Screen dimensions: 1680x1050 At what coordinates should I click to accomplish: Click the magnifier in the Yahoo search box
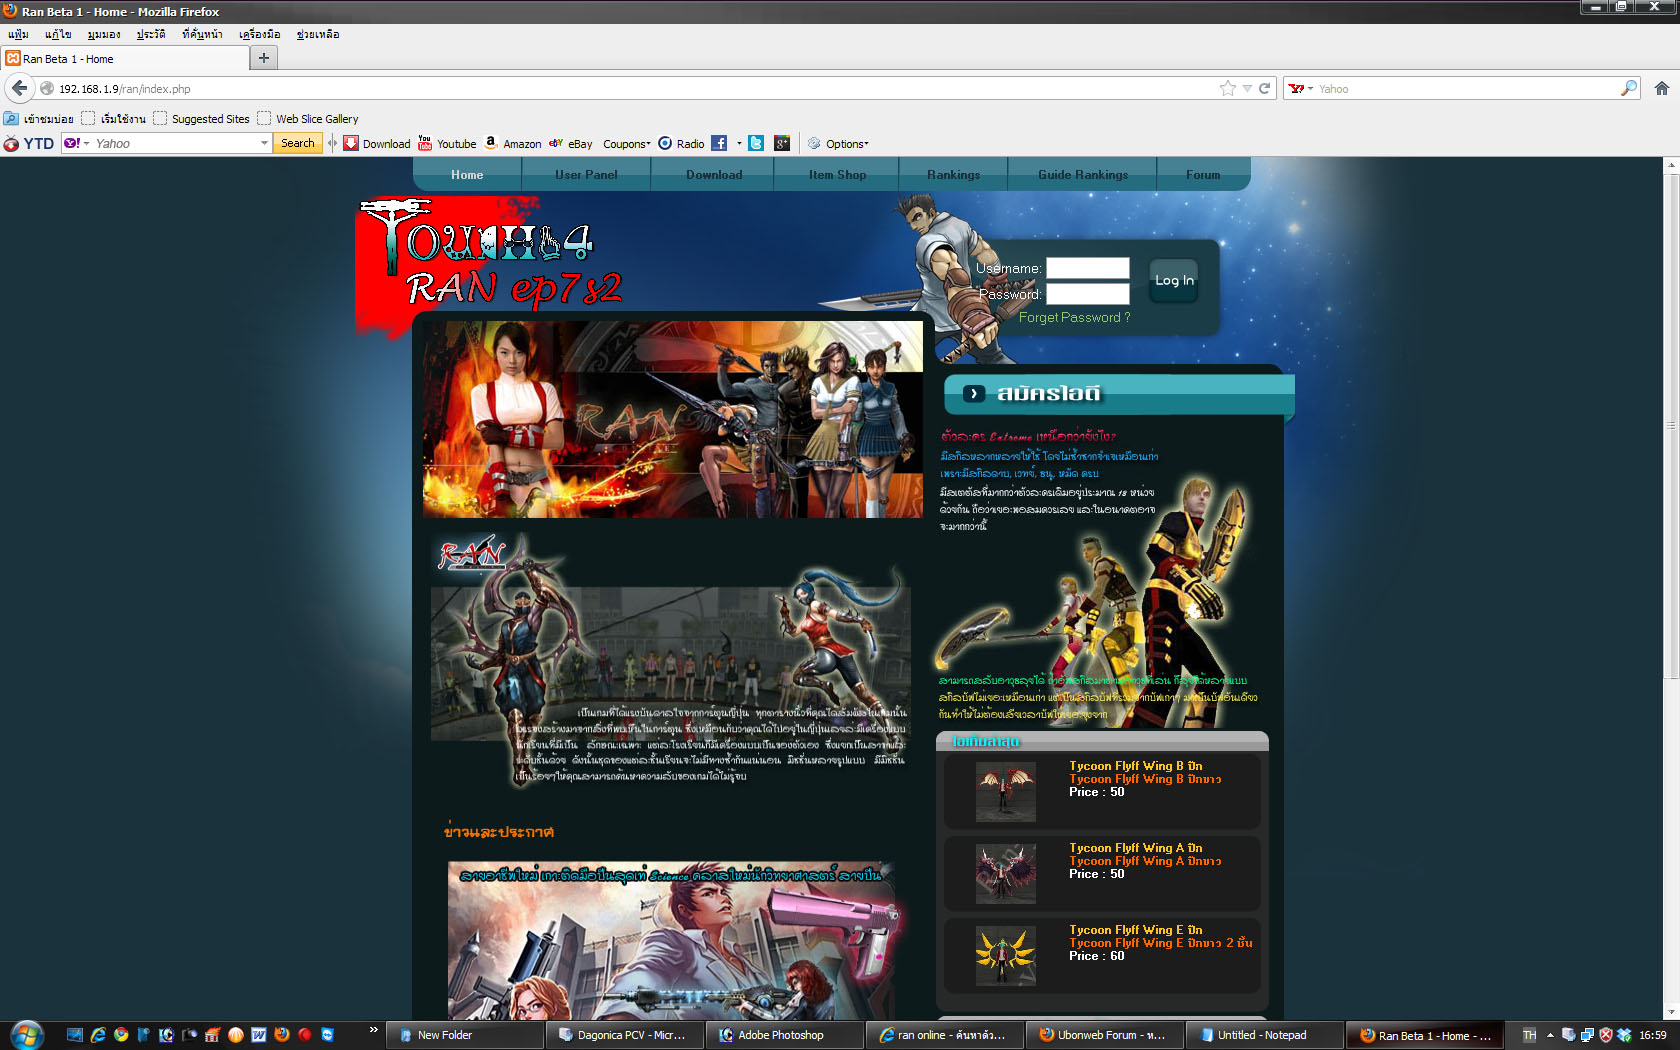pos(1629,88)
